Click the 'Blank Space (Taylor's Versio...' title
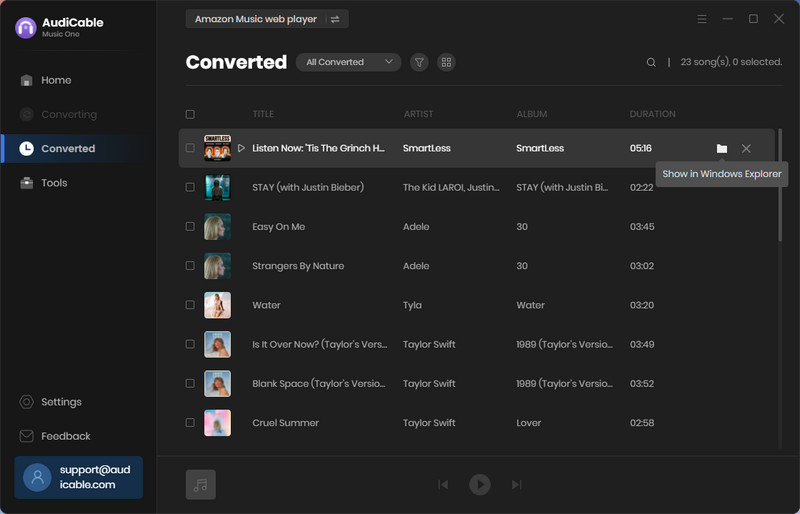 [x=319, y=383]
